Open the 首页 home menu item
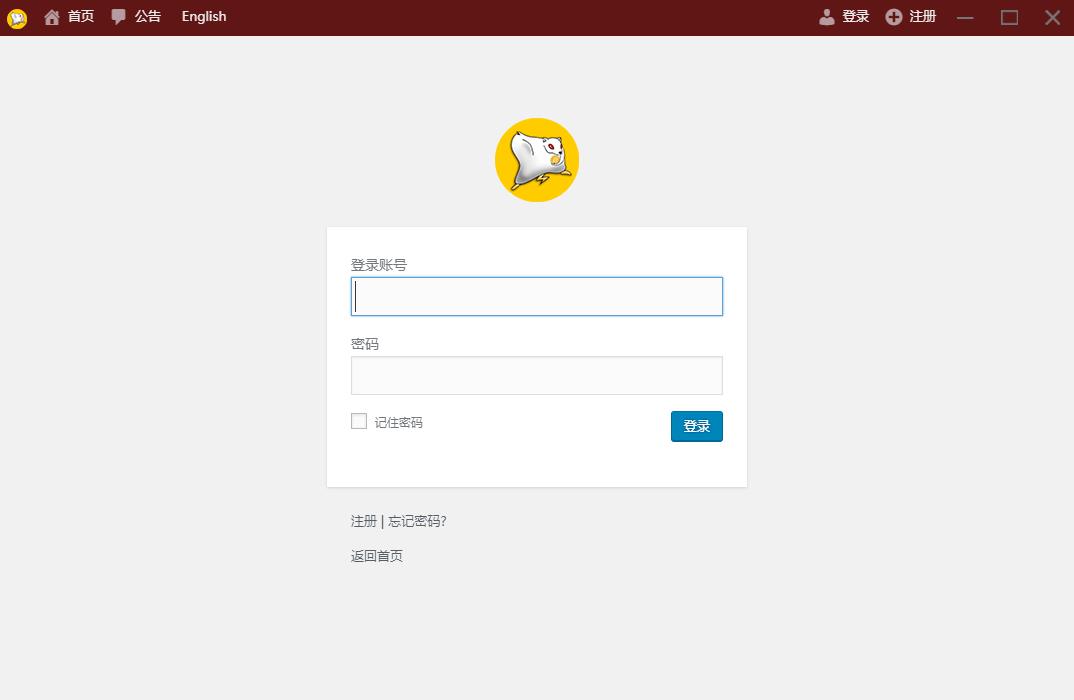The width and height of the screenshot is (1074, 700). 81,16
